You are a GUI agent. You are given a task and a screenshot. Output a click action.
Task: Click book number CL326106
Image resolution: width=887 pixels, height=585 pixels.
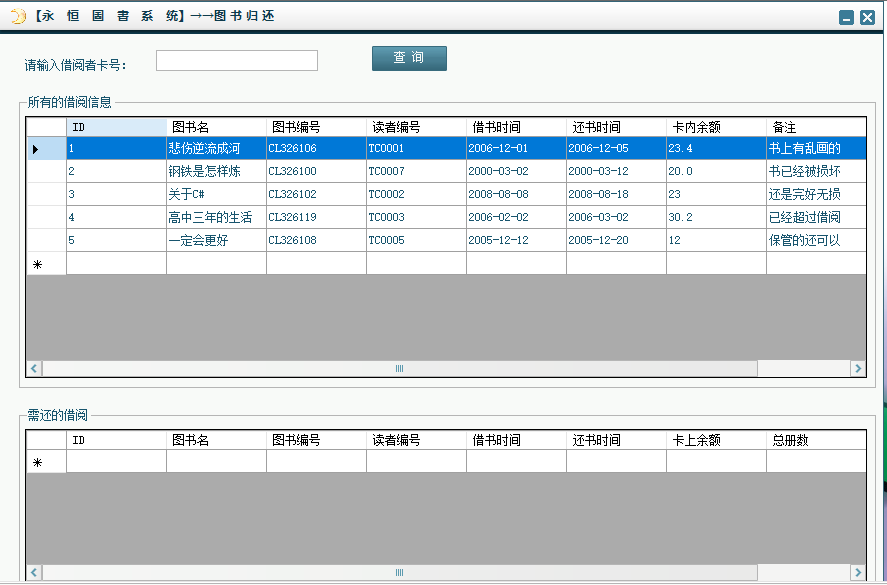click(x=316, y=148)
